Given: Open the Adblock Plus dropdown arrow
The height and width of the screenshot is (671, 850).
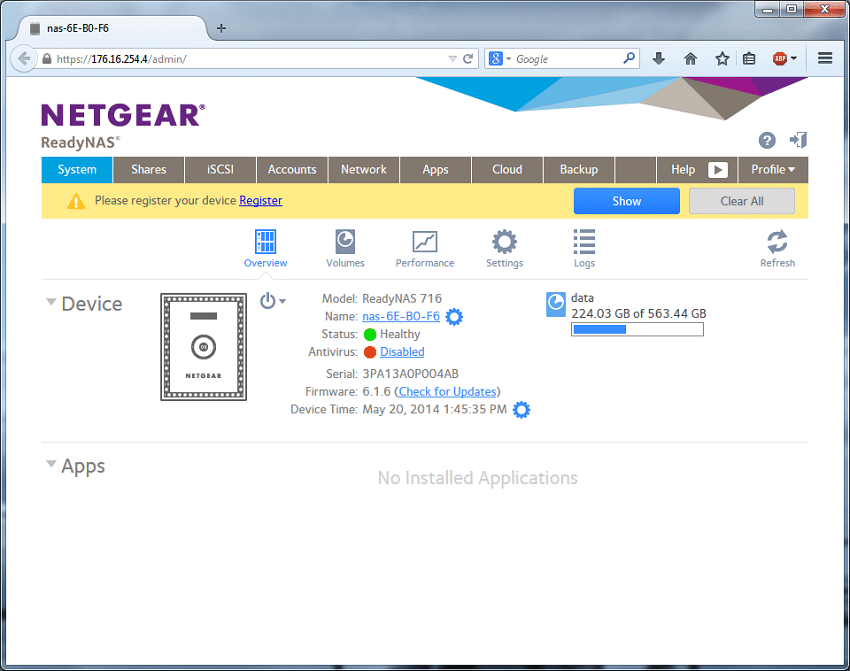Looking at the screenshot, I should point(794,59).
